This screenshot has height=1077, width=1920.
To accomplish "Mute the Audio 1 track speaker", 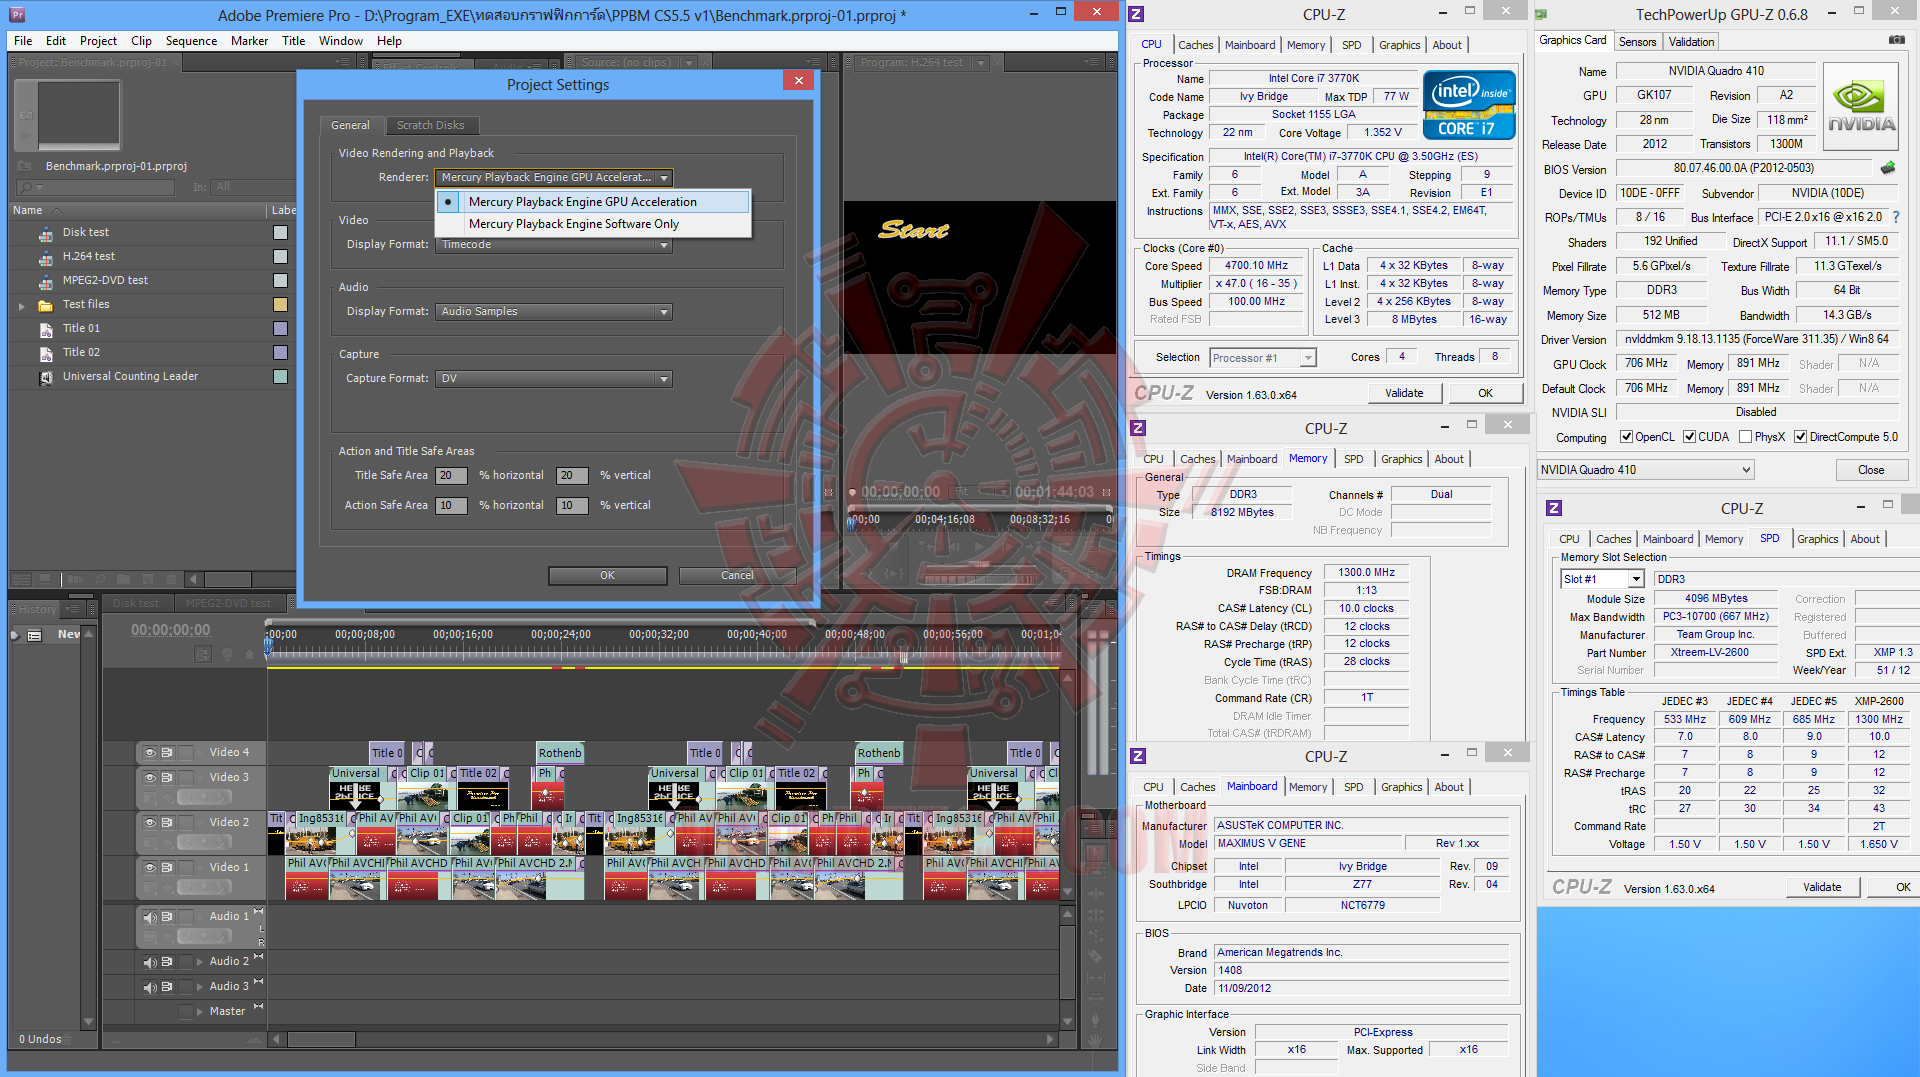I will pos(149,917).
